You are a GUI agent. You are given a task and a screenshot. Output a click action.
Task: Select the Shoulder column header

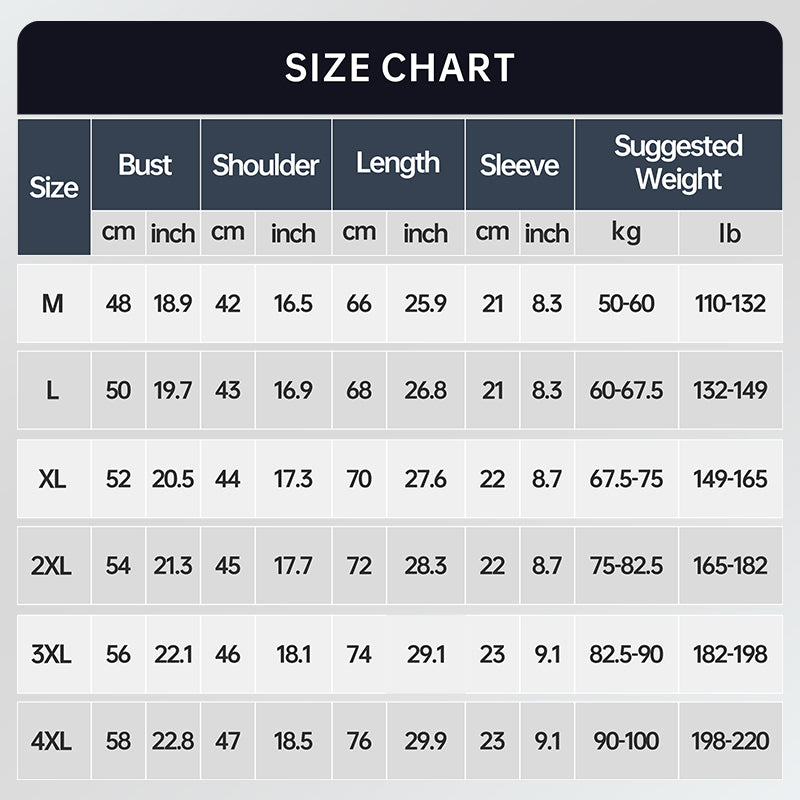(x=266, y=165)
